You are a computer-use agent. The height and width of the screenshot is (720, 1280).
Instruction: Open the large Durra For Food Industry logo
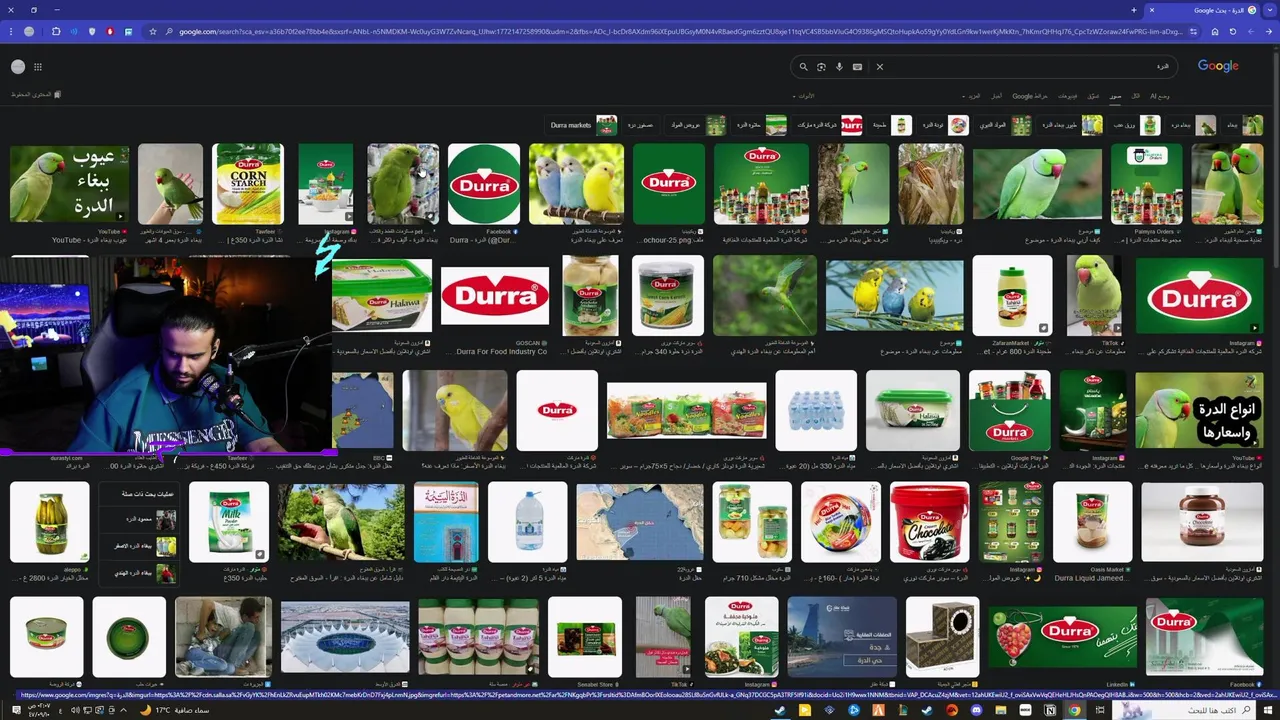(x=495, y=295)
